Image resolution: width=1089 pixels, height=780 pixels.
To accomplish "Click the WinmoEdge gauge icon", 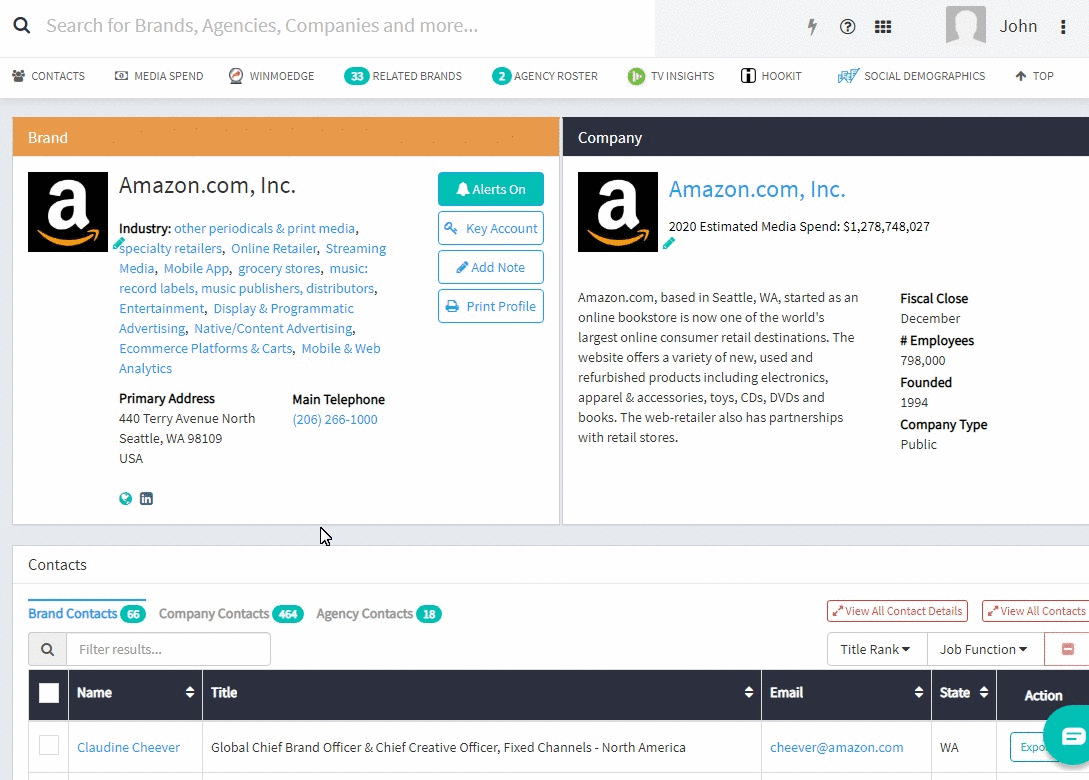I will pyautogui.click(x=236, y=76).
